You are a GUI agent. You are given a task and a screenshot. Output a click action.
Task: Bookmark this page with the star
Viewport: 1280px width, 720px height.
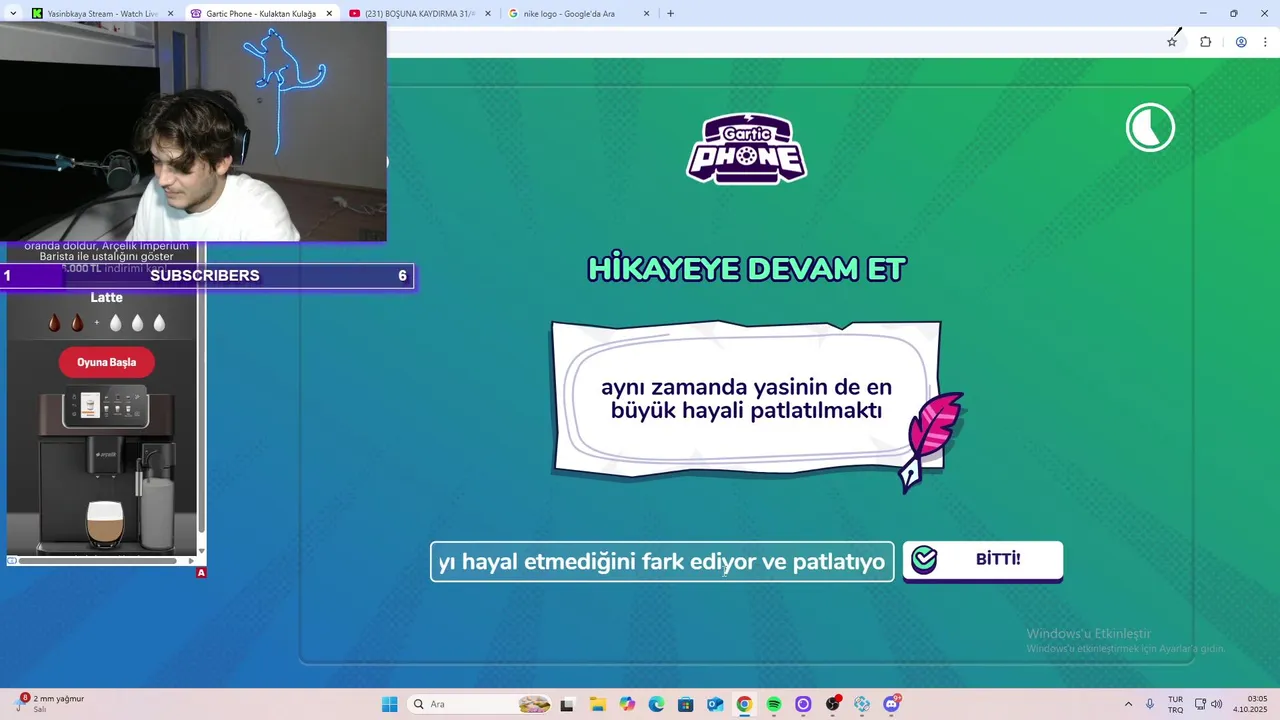pos(1172,42)
